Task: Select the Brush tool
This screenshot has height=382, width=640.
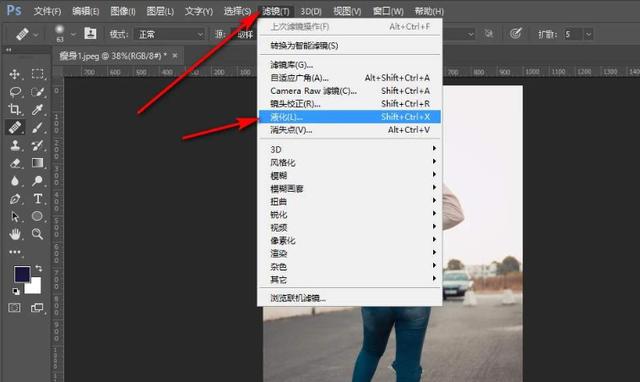Action: click(38, 127)
